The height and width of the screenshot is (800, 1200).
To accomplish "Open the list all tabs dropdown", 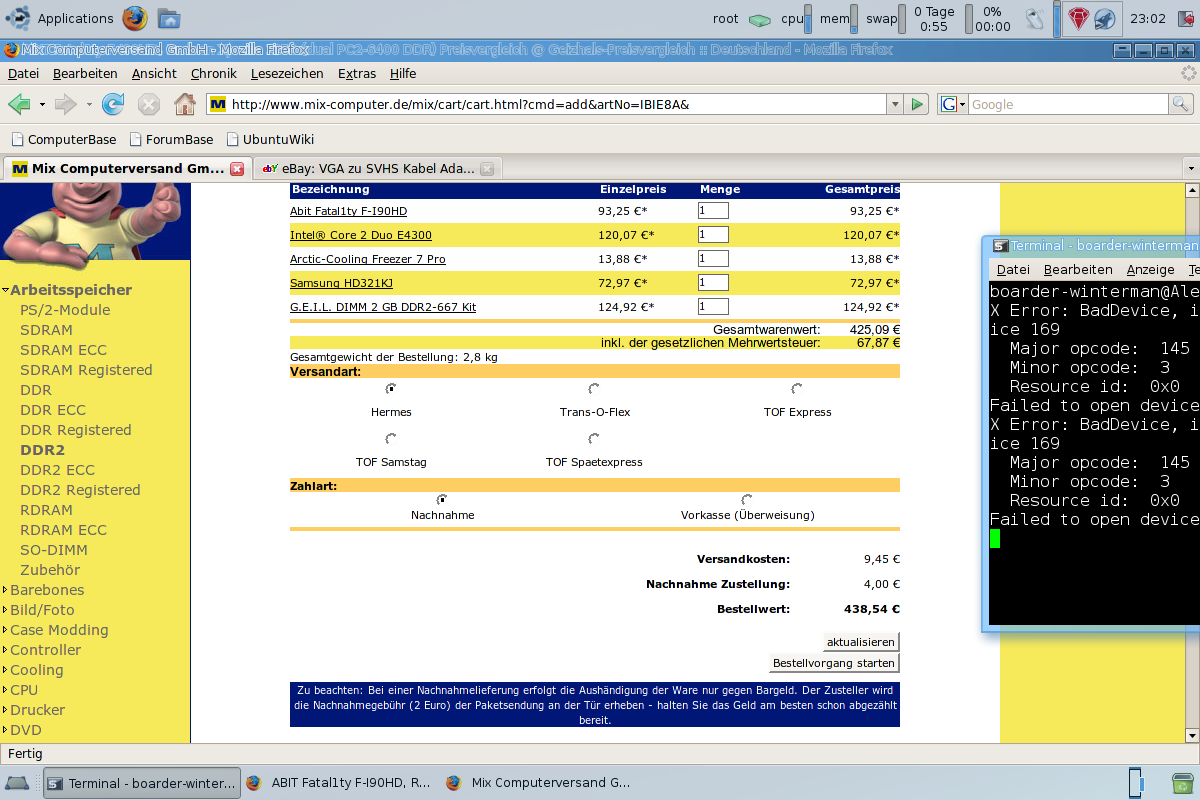I will [1190, 169].
